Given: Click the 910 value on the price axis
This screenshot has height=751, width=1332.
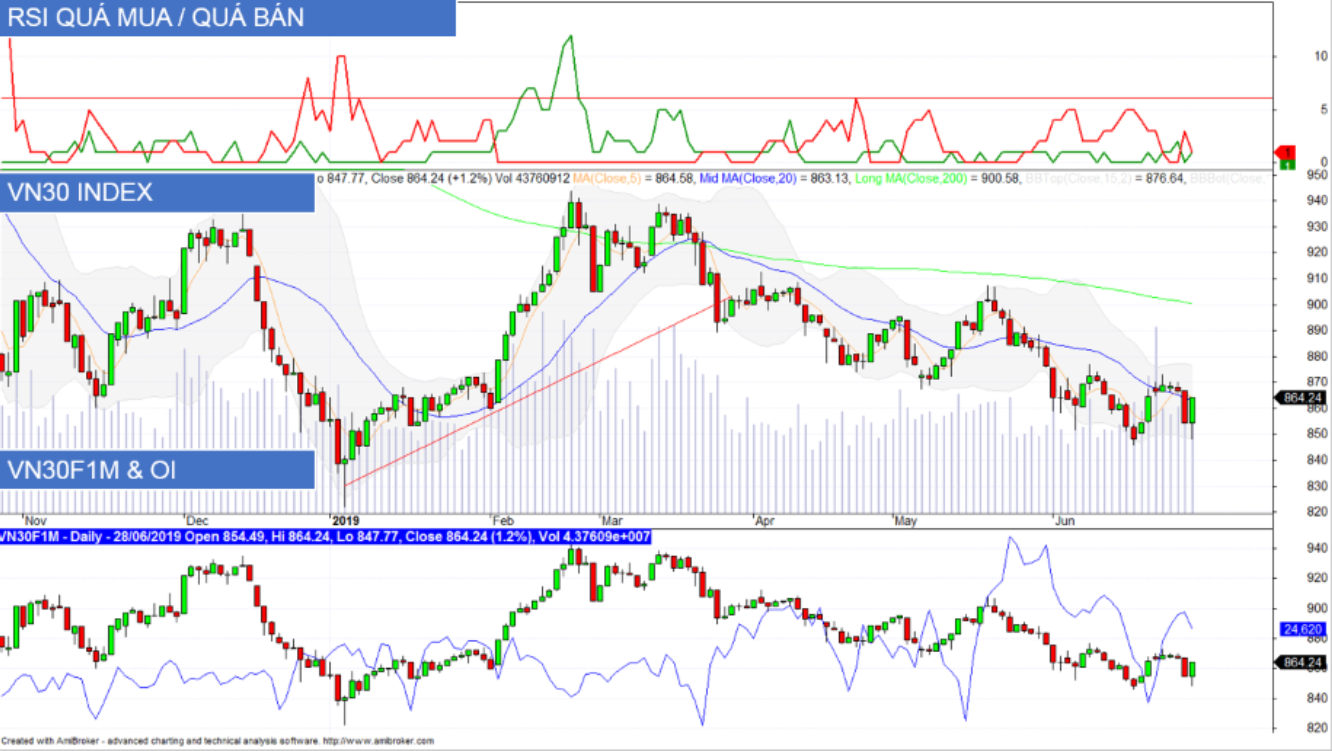Looking at the screenshot, I should [x=1317, y=279].
